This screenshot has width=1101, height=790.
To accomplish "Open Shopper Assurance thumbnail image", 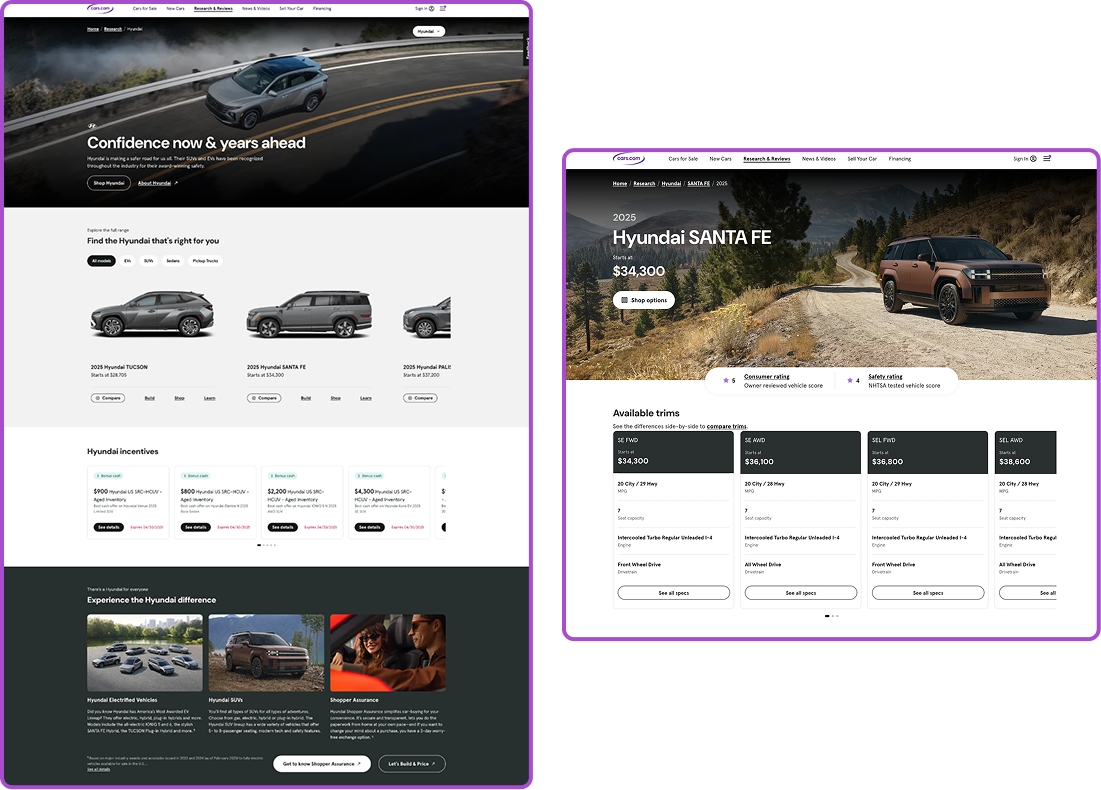I will click(x=388, y=652).
